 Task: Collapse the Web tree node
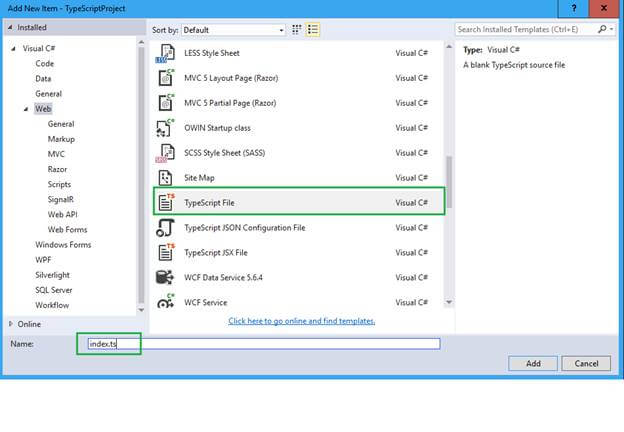click(26, 109)
